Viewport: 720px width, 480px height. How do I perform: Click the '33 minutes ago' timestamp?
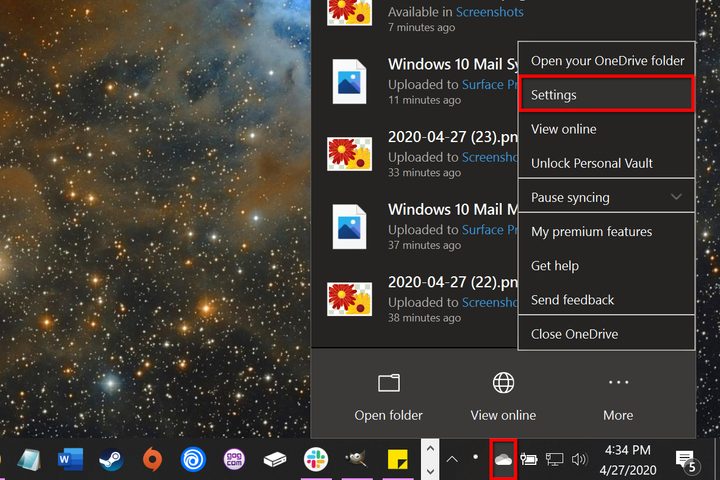(x=424, y=173)
